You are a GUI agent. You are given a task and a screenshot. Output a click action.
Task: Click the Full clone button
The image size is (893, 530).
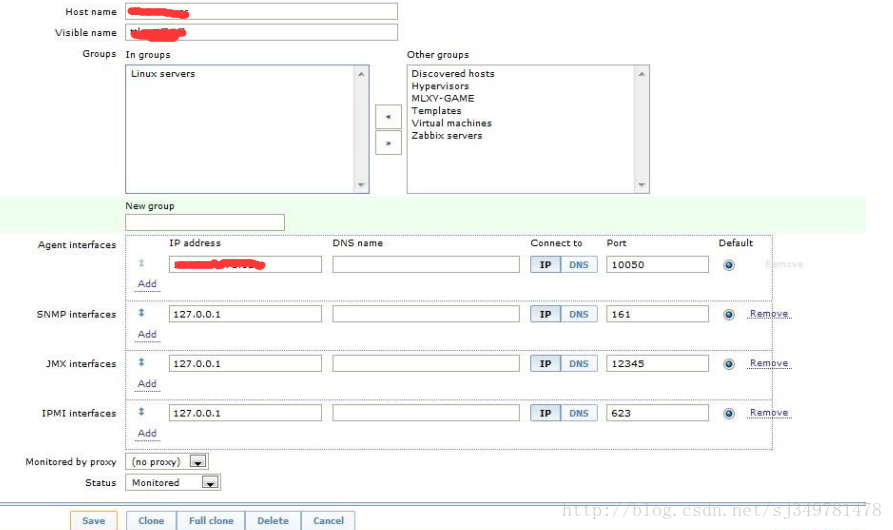211,521
